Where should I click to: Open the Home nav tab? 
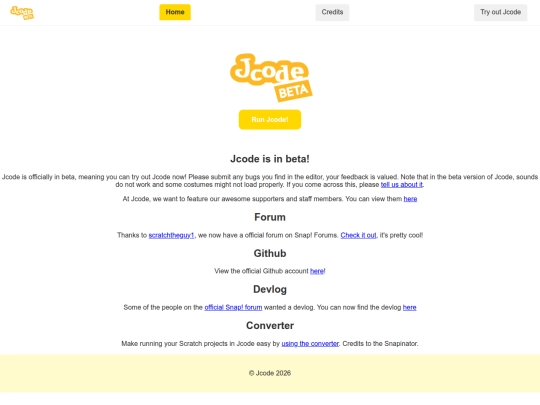(175, 12)
